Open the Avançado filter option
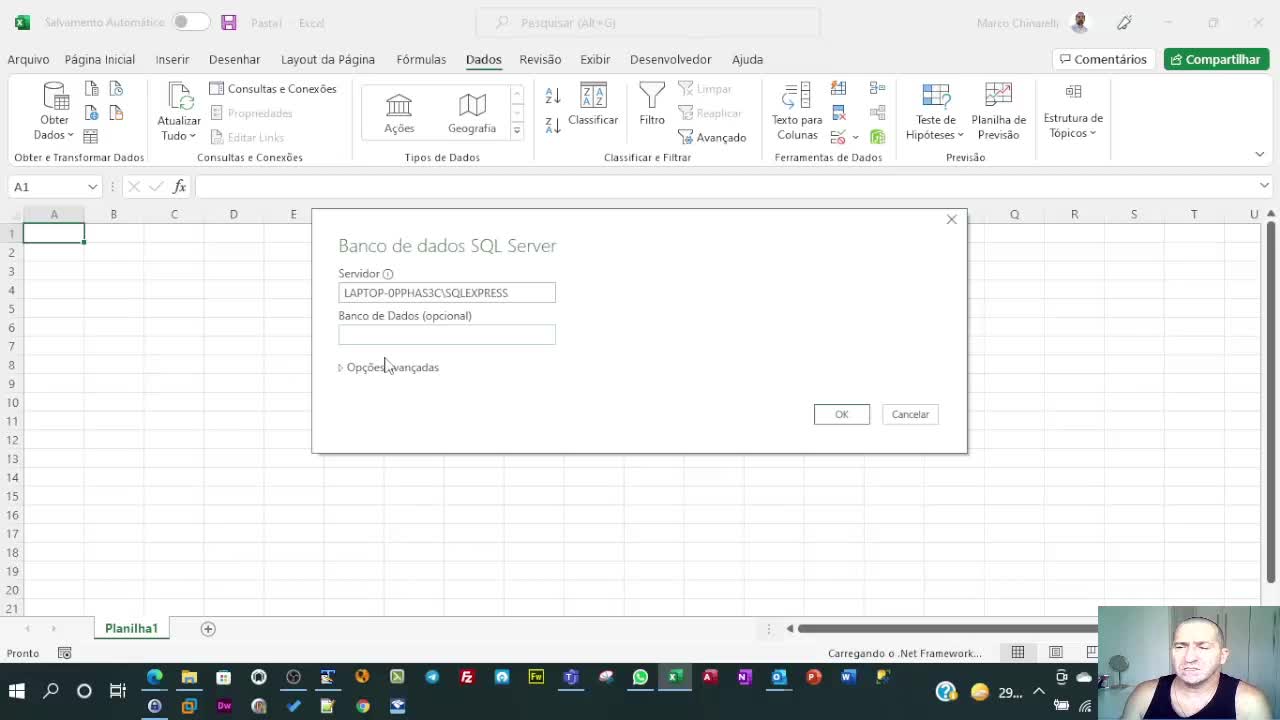Viewport: 1280px width, 720px height. tap(713, 137)
